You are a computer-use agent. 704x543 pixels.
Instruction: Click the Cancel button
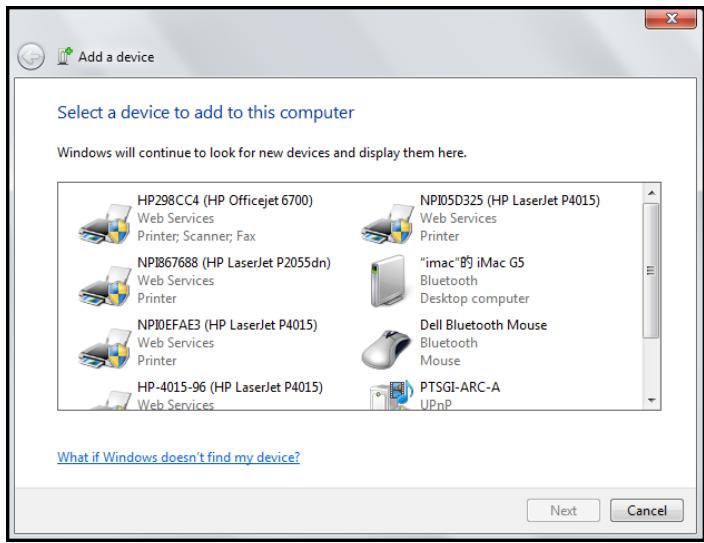(647, 511)
